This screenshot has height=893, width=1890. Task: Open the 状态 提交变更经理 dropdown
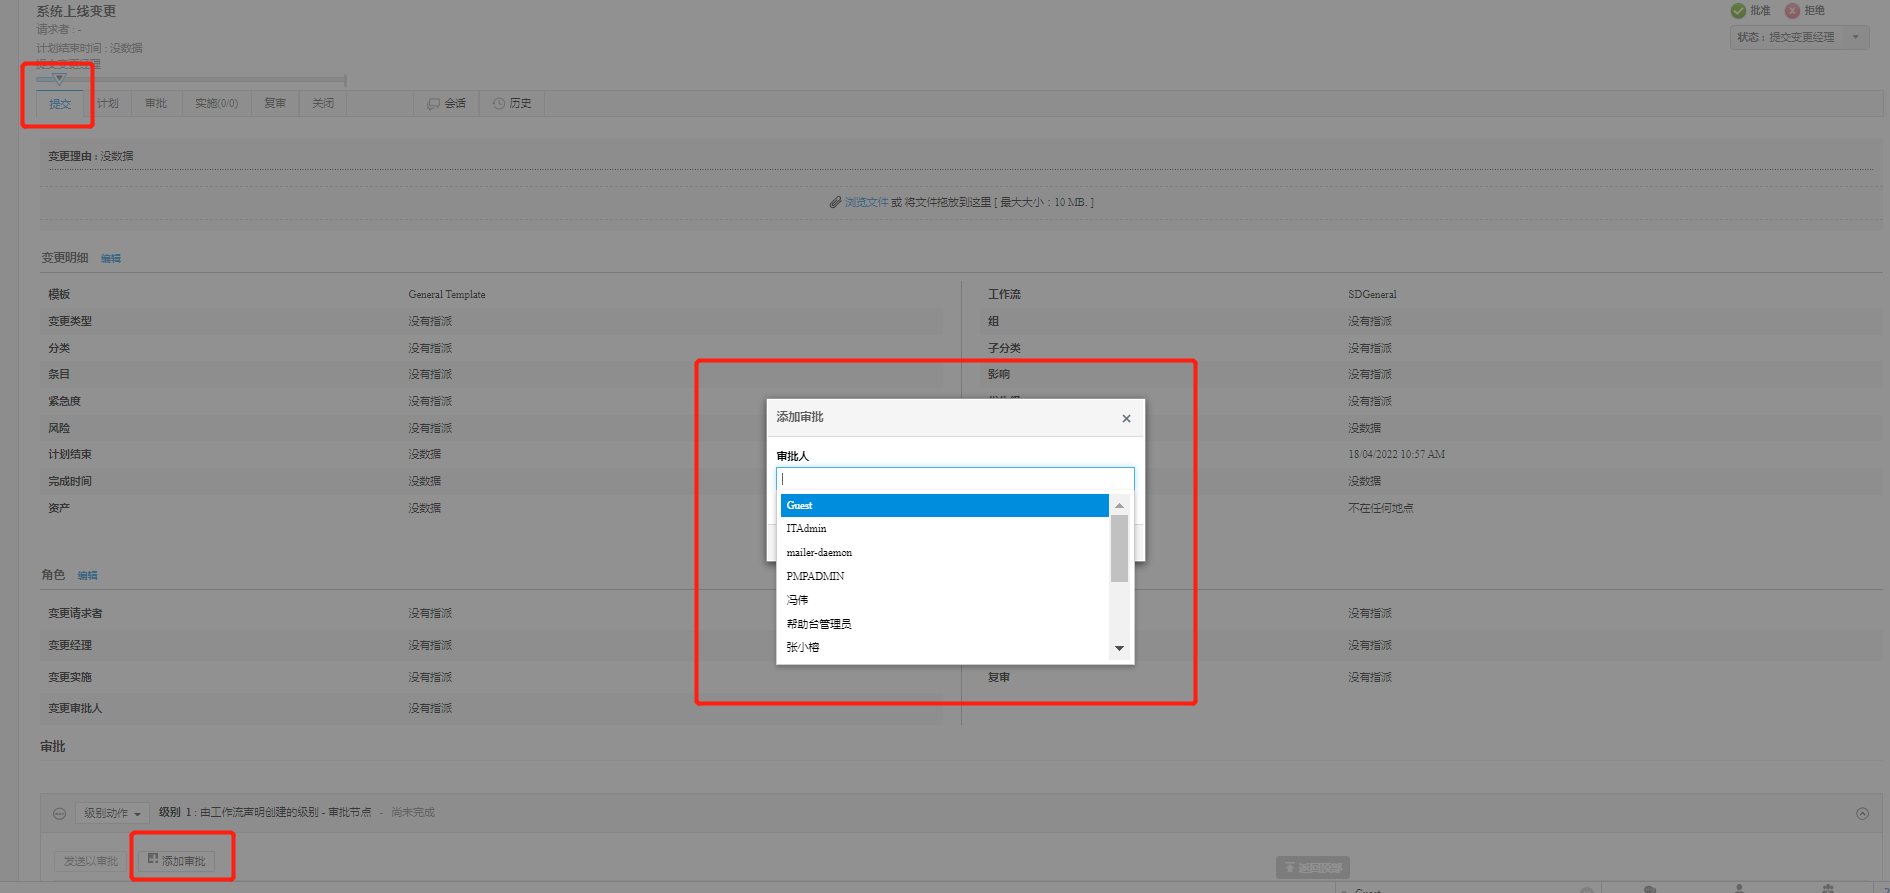pyautogui.click(x=1799, y=38)
